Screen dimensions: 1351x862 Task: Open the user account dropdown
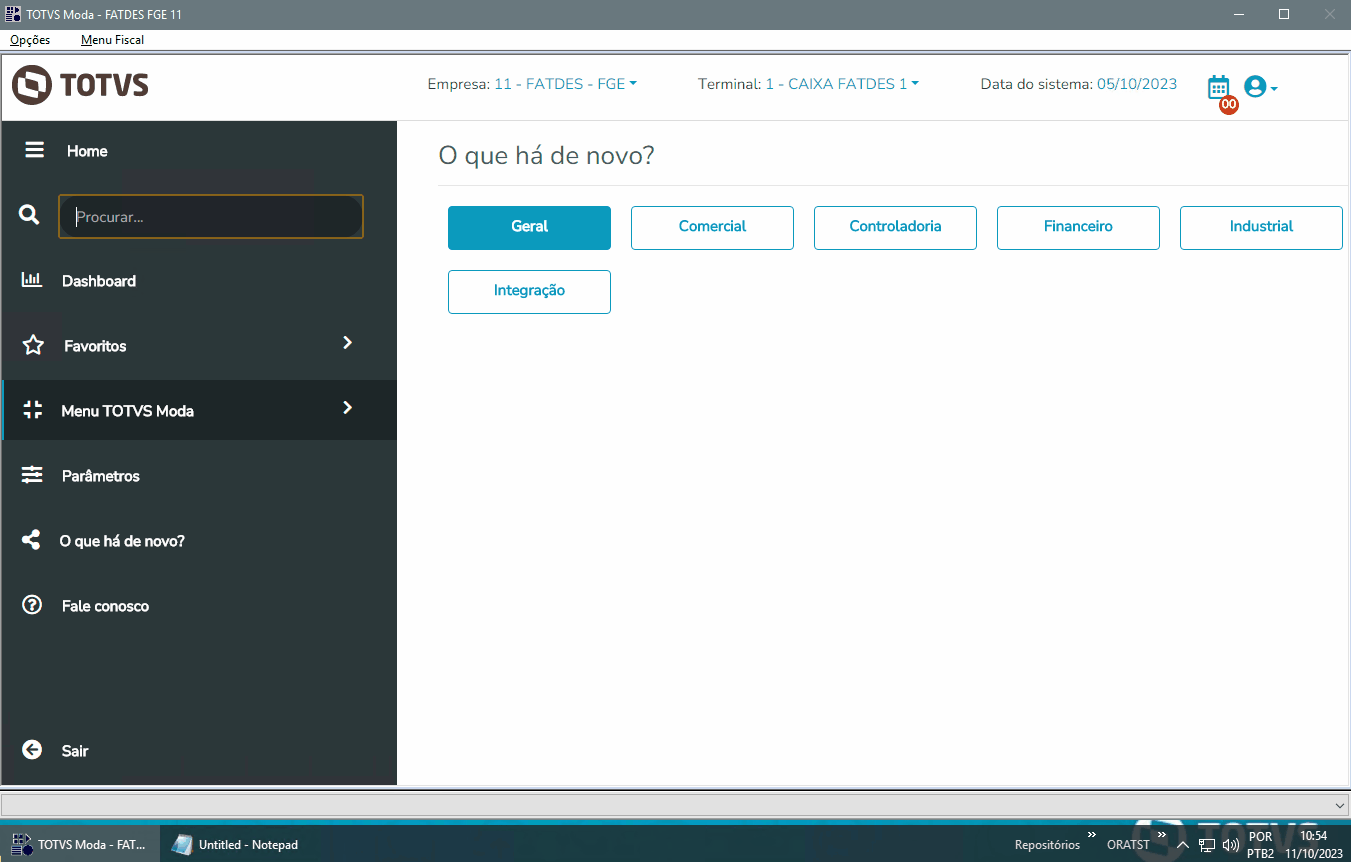[x=1261, y=87]
